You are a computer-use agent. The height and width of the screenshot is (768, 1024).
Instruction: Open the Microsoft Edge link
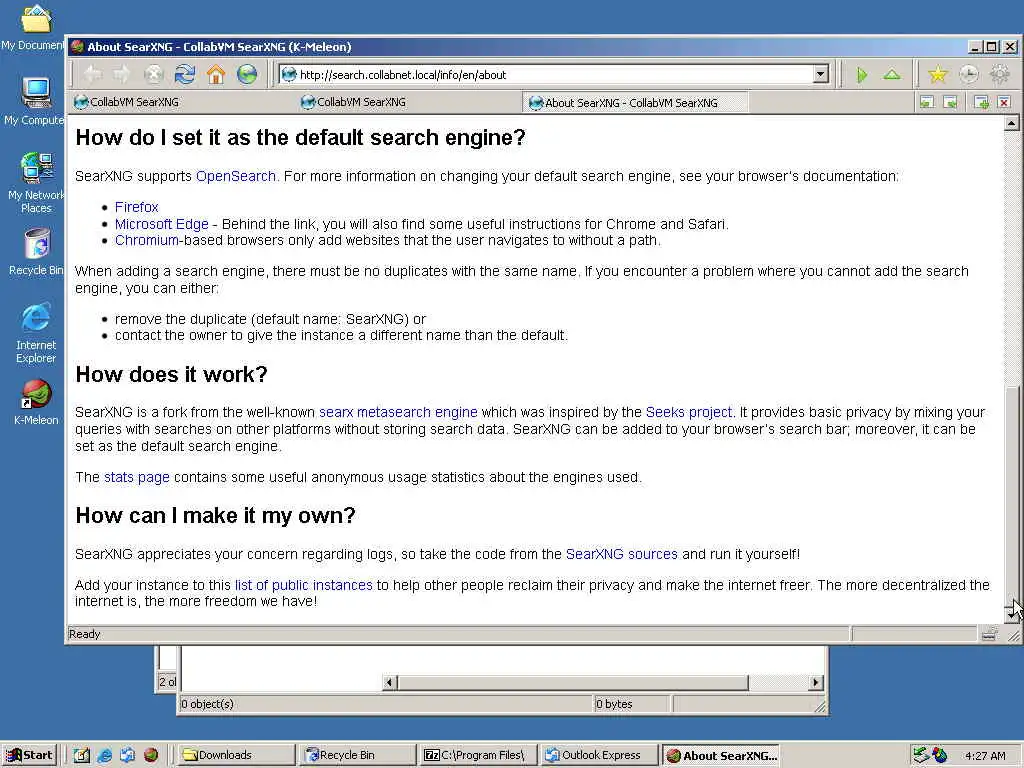coord(161,224)
